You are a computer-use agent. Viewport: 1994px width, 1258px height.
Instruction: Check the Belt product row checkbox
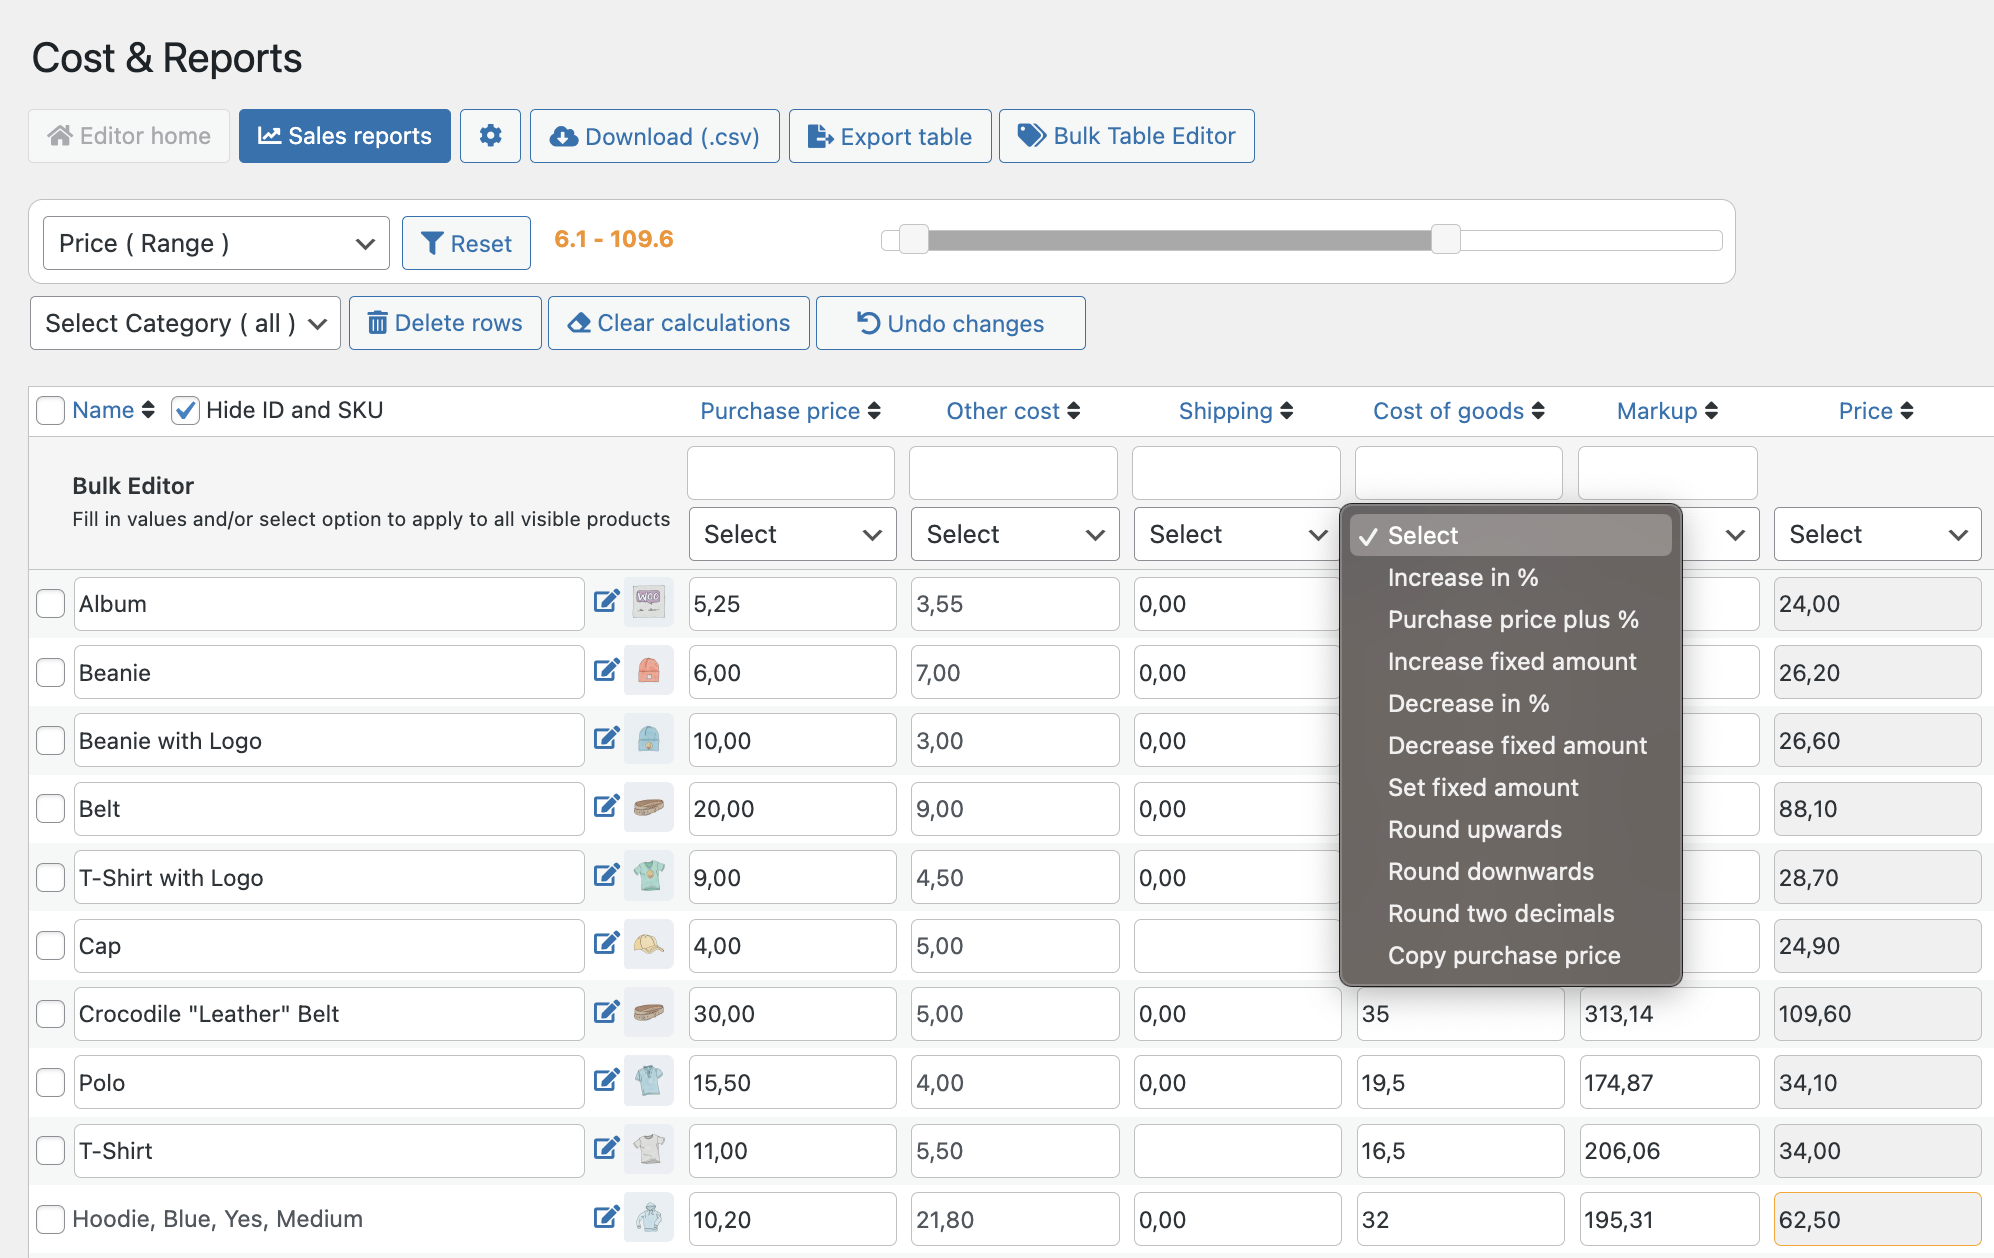(51, 809)
